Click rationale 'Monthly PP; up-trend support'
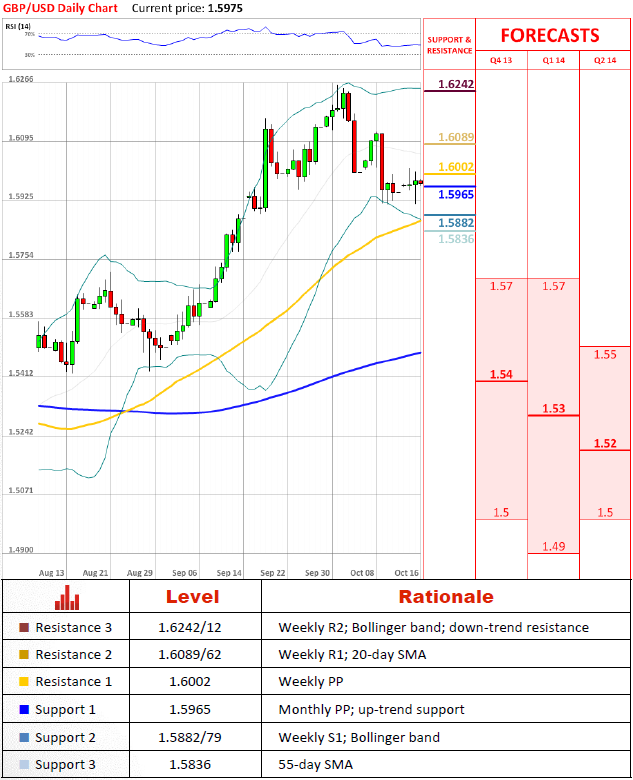The height and width of the screenshot is (780, 633). click(371, 710)
